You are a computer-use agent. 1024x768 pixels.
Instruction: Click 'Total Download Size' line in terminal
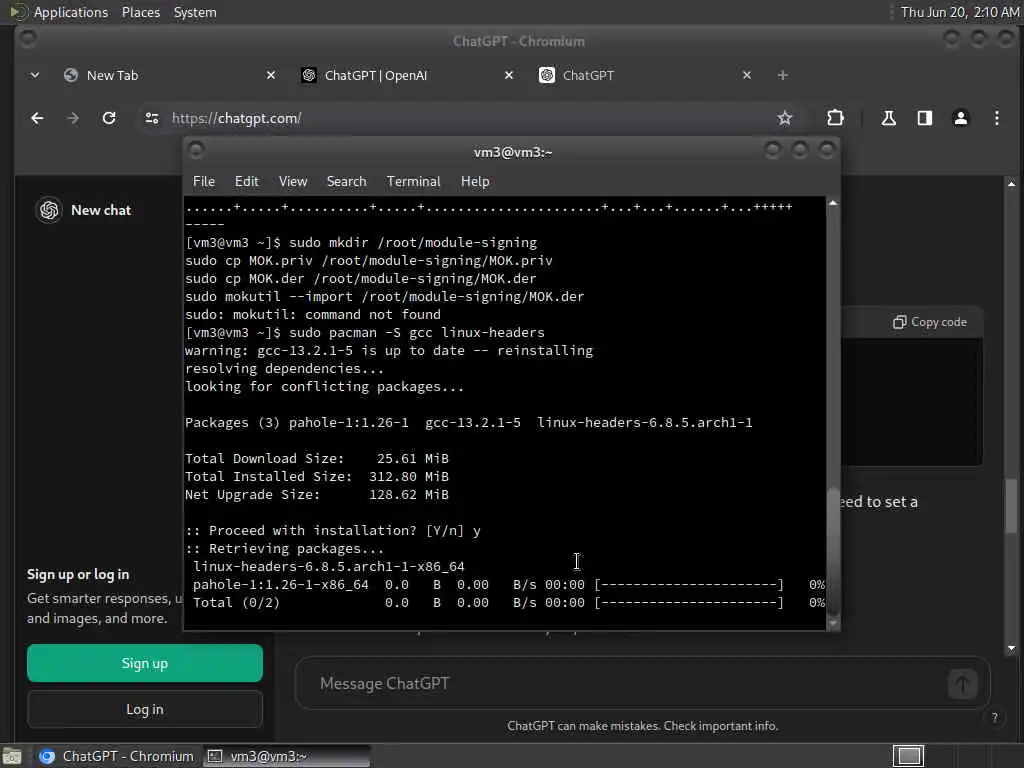point(317,458)
